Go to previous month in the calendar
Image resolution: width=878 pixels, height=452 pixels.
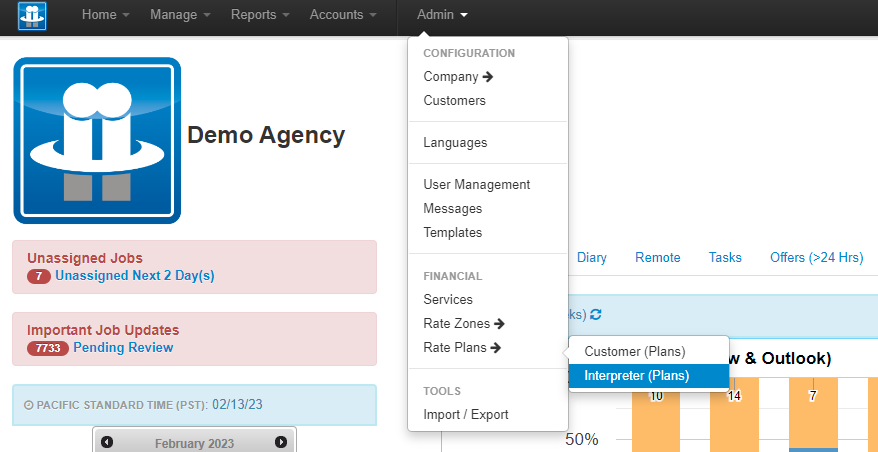[107, 442]
